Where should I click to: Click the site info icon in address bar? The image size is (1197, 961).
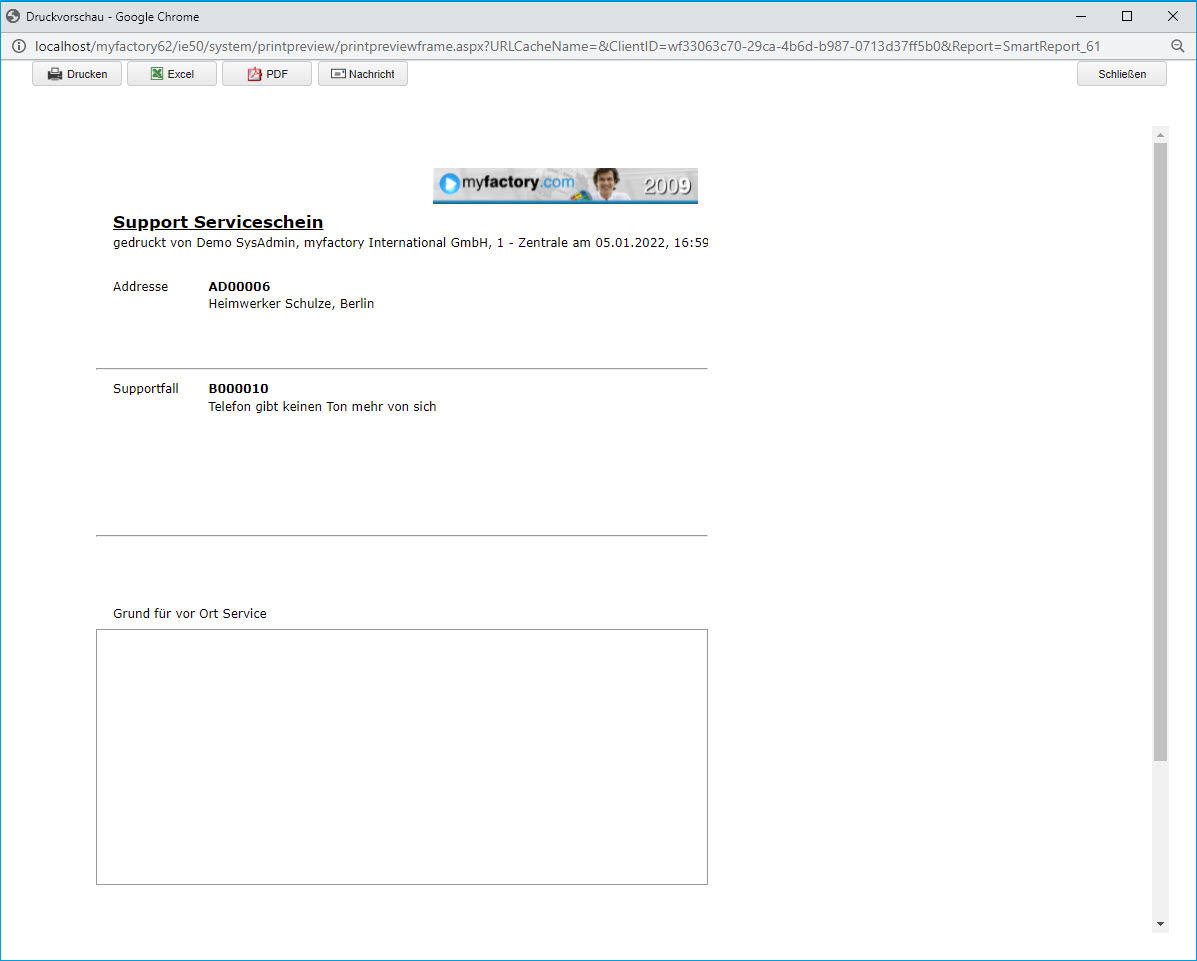tap(18, 47)
